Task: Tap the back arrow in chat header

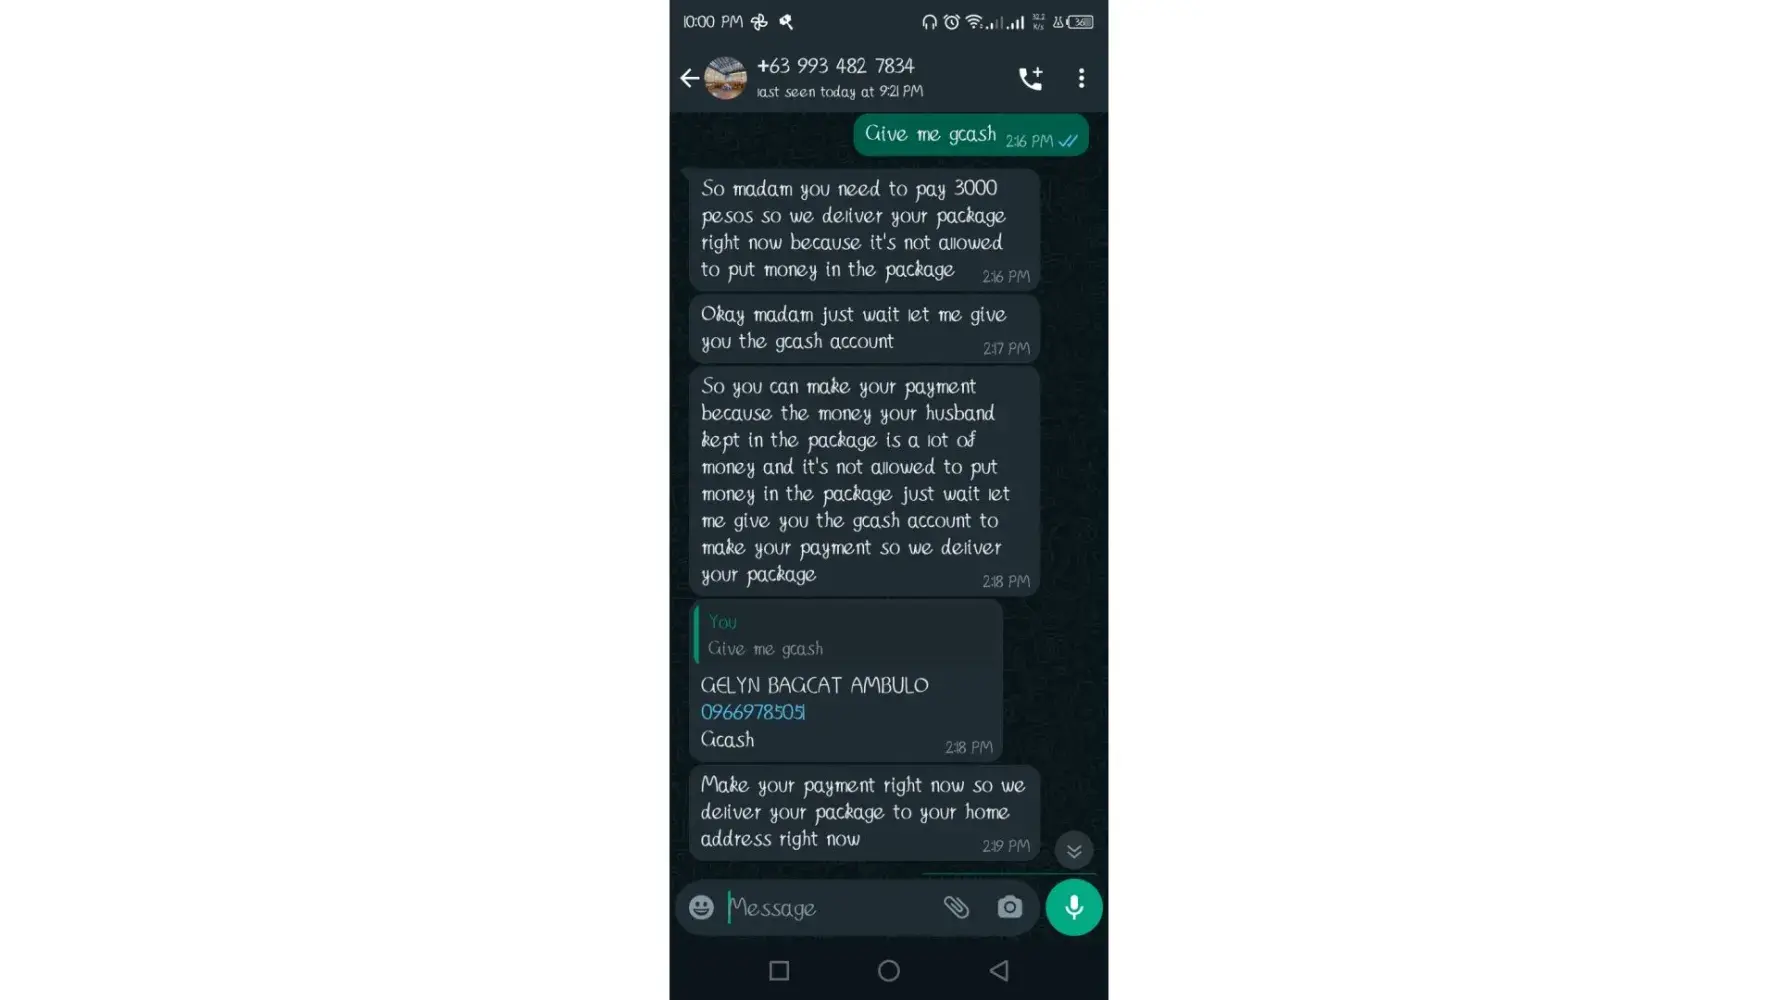Action: tap(689, 78)
